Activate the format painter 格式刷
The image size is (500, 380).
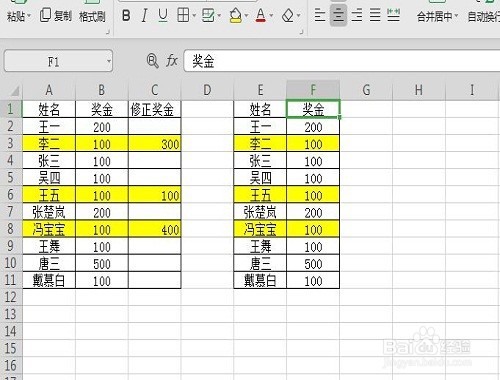pyautogui.click(x=92, y=16)
